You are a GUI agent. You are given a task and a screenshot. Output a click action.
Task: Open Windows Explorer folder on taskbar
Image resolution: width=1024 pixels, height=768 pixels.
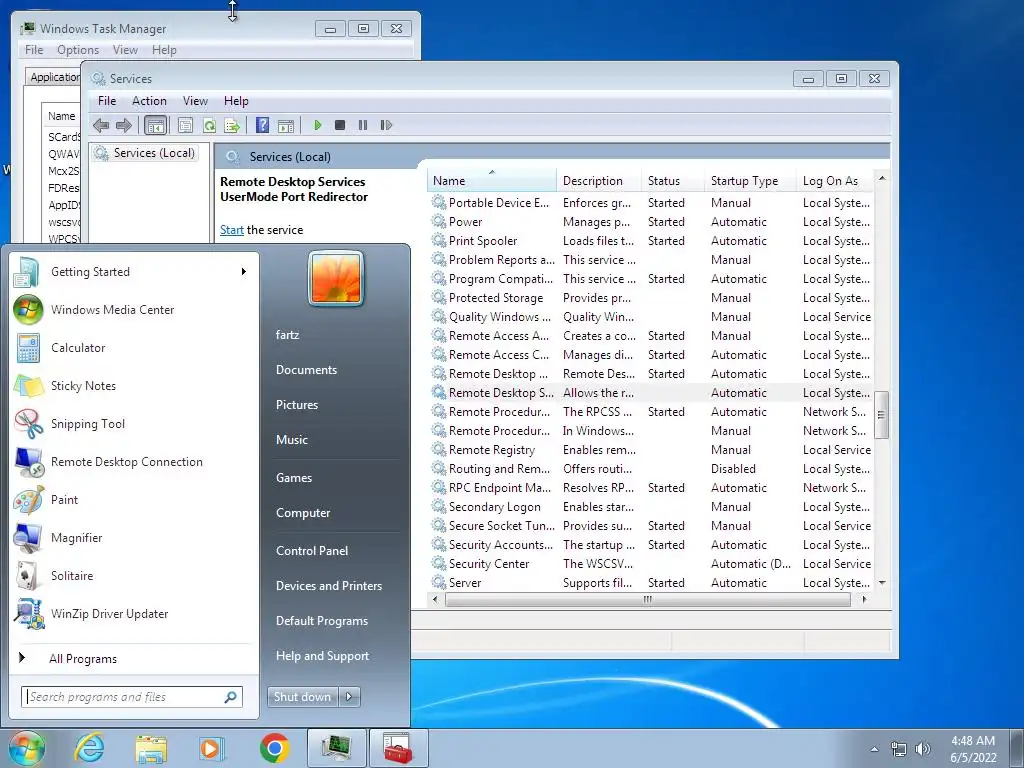click(x=151, y=748)
